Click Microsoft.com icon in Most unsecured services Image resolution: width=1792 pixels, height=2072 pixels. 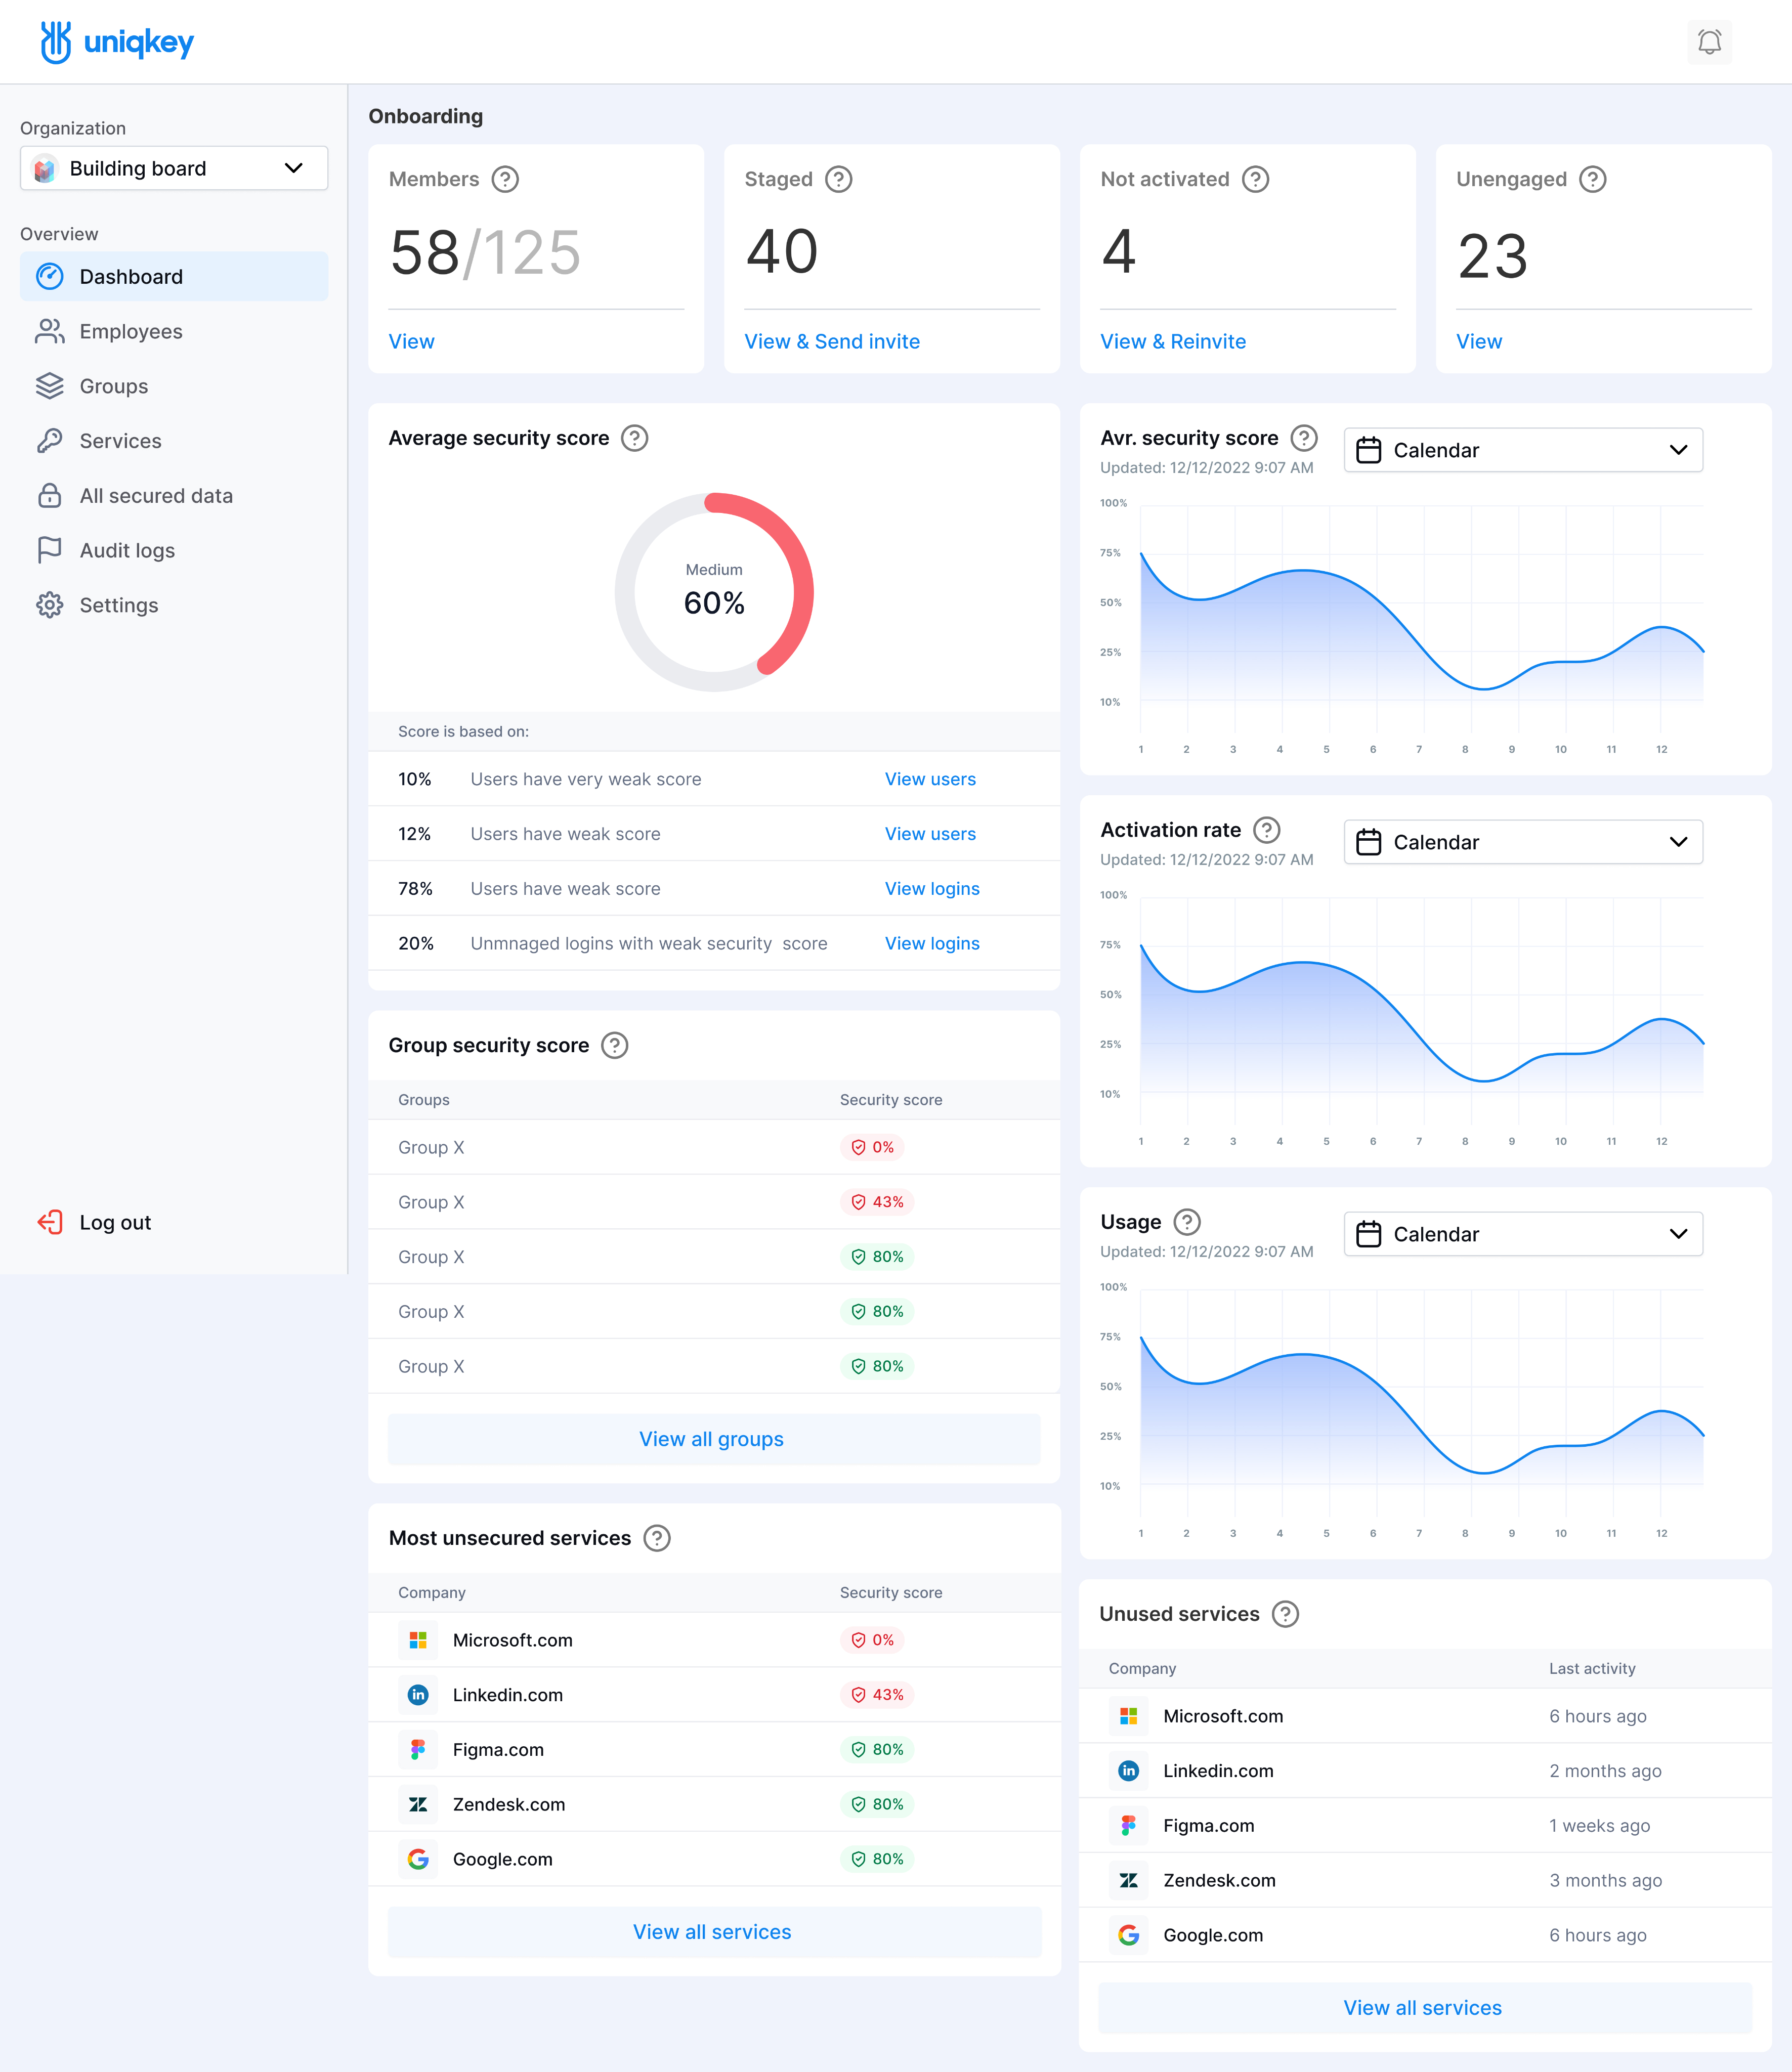coord(418,1640)
